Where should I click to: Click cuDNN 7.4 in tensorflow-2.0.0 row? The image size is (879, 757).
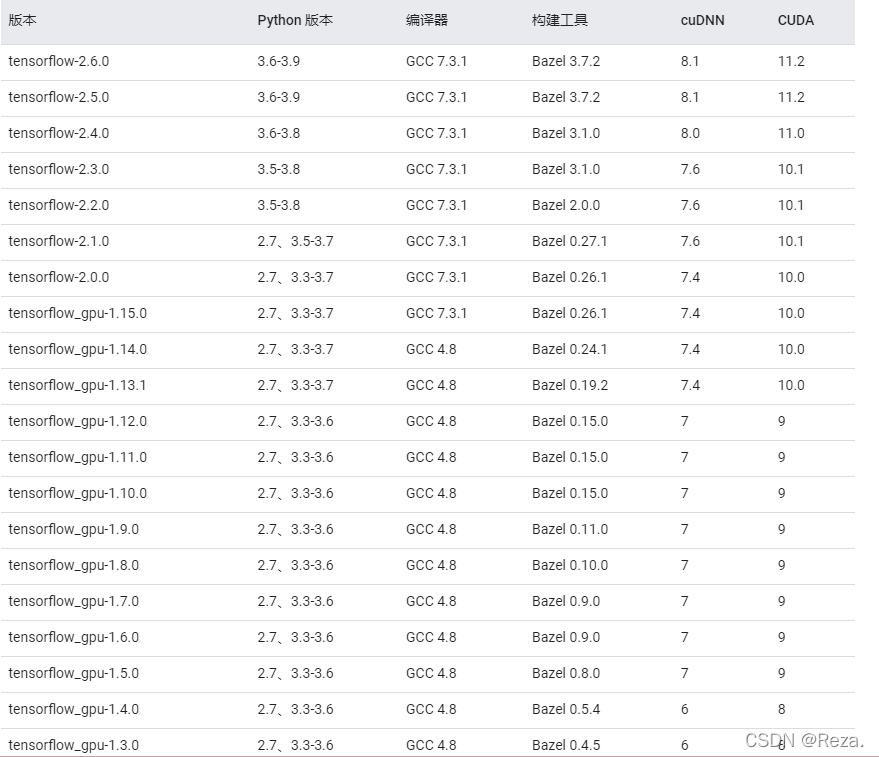(690, 277)
